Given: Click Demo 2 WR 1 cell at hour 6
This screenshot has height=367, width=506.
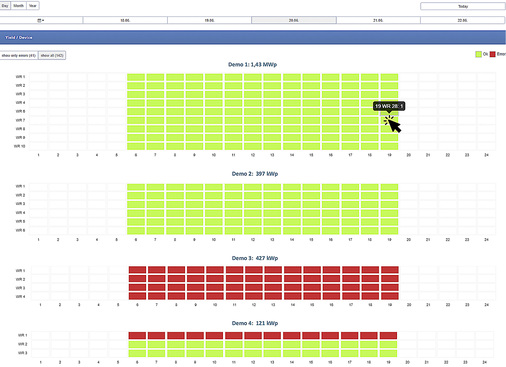Looking at the screenshot, I should [136, 187].
